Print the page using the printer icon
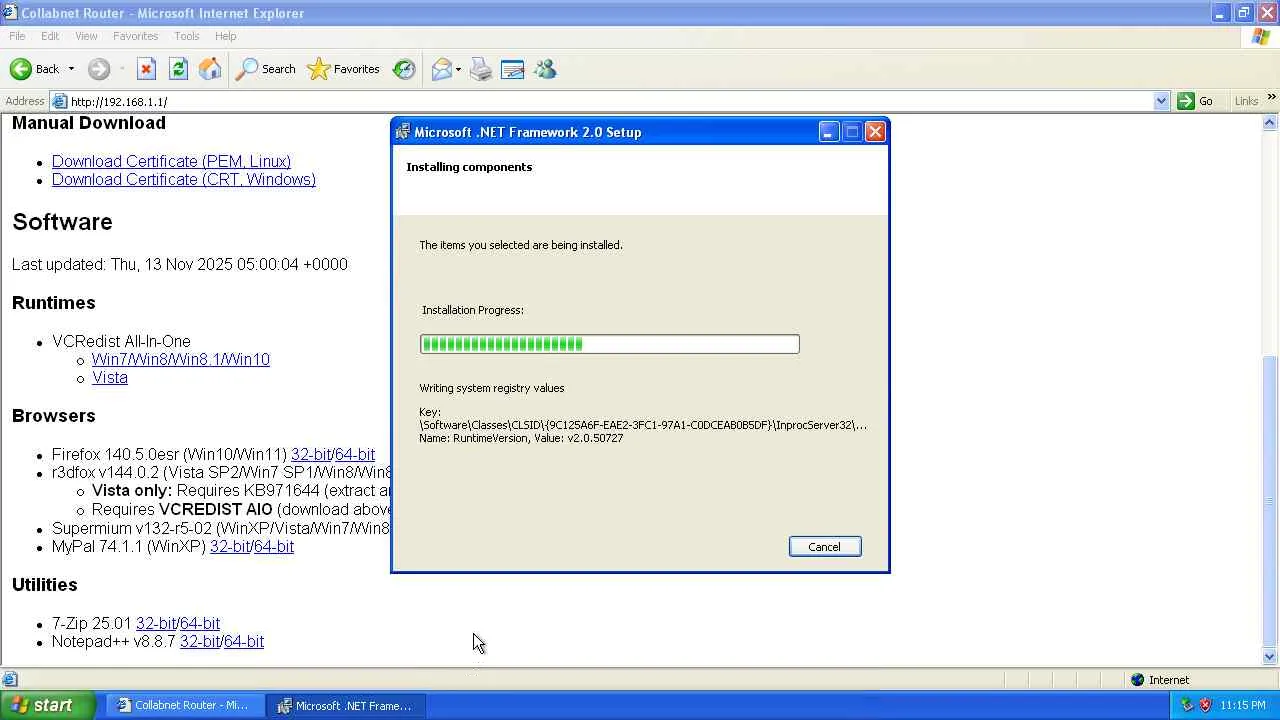1280x720 pixels. pyautogui.click(x=481, y=69)
